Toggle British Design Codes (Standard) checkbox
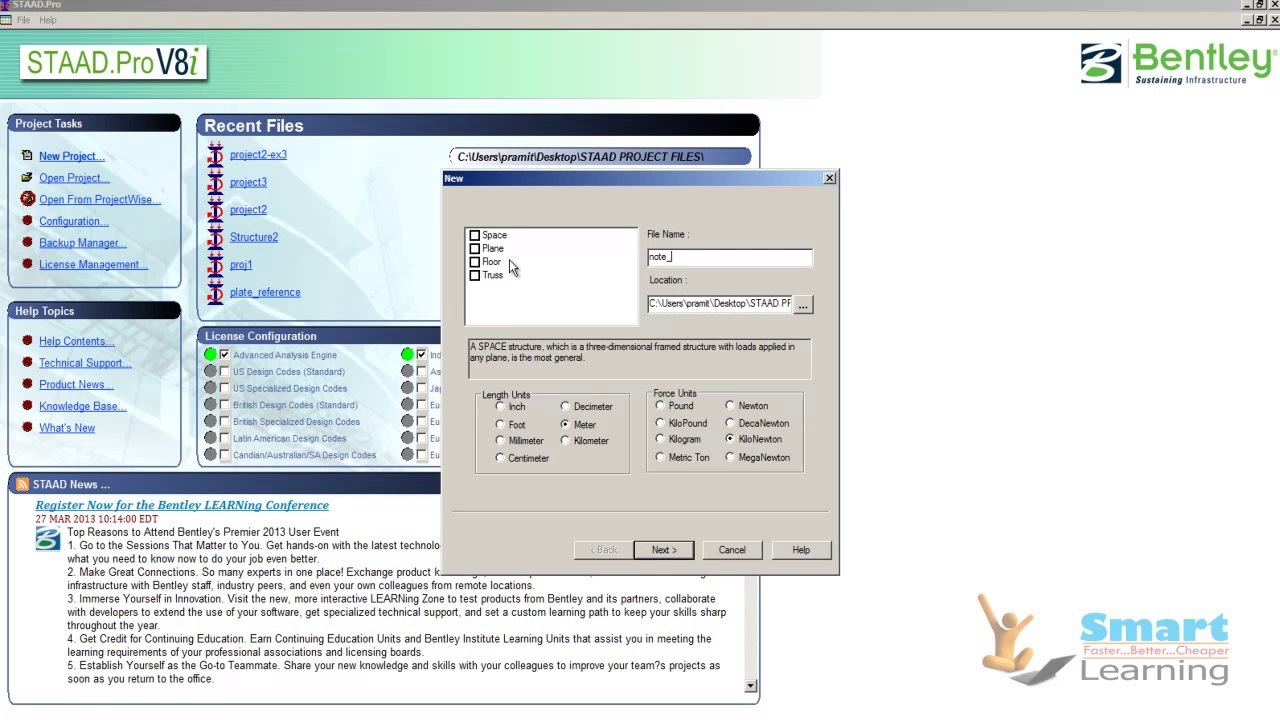Screen dimensions: 1280x720 [x=225, y=405]
